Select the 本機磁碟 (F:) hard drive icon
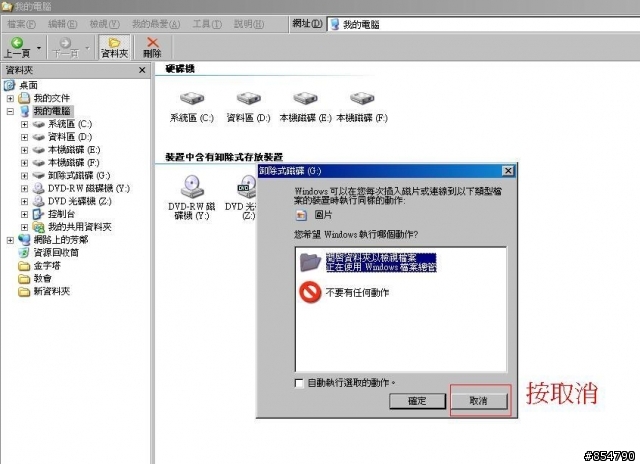Viewport: 640px width, 464px height. (x=362, y=98)
